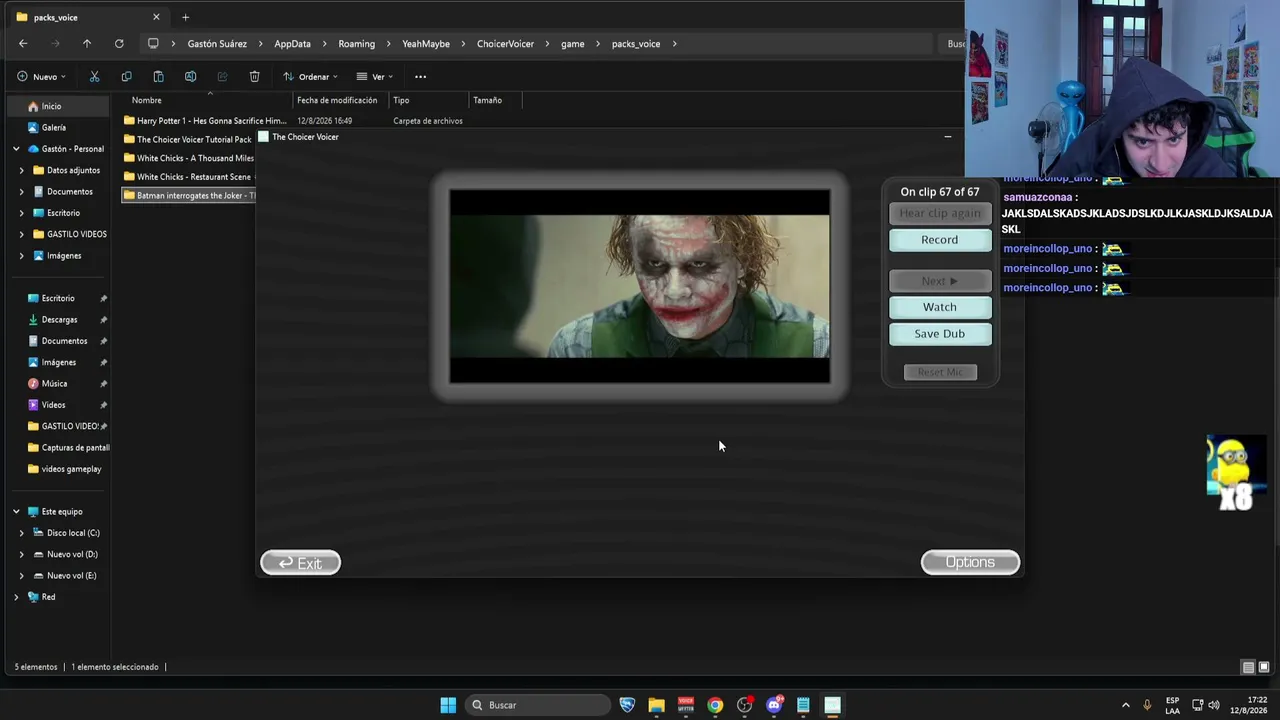This screenshot has width=1280, height=720.
Task: Open the Windows Start menu
Action: [448, 705]
